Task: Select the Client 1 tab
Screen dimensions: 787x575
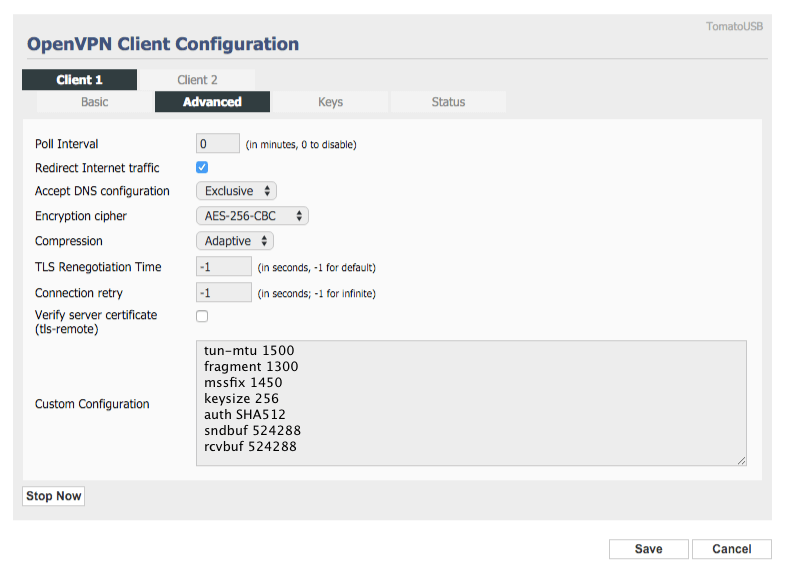Action: pos(79,80)
